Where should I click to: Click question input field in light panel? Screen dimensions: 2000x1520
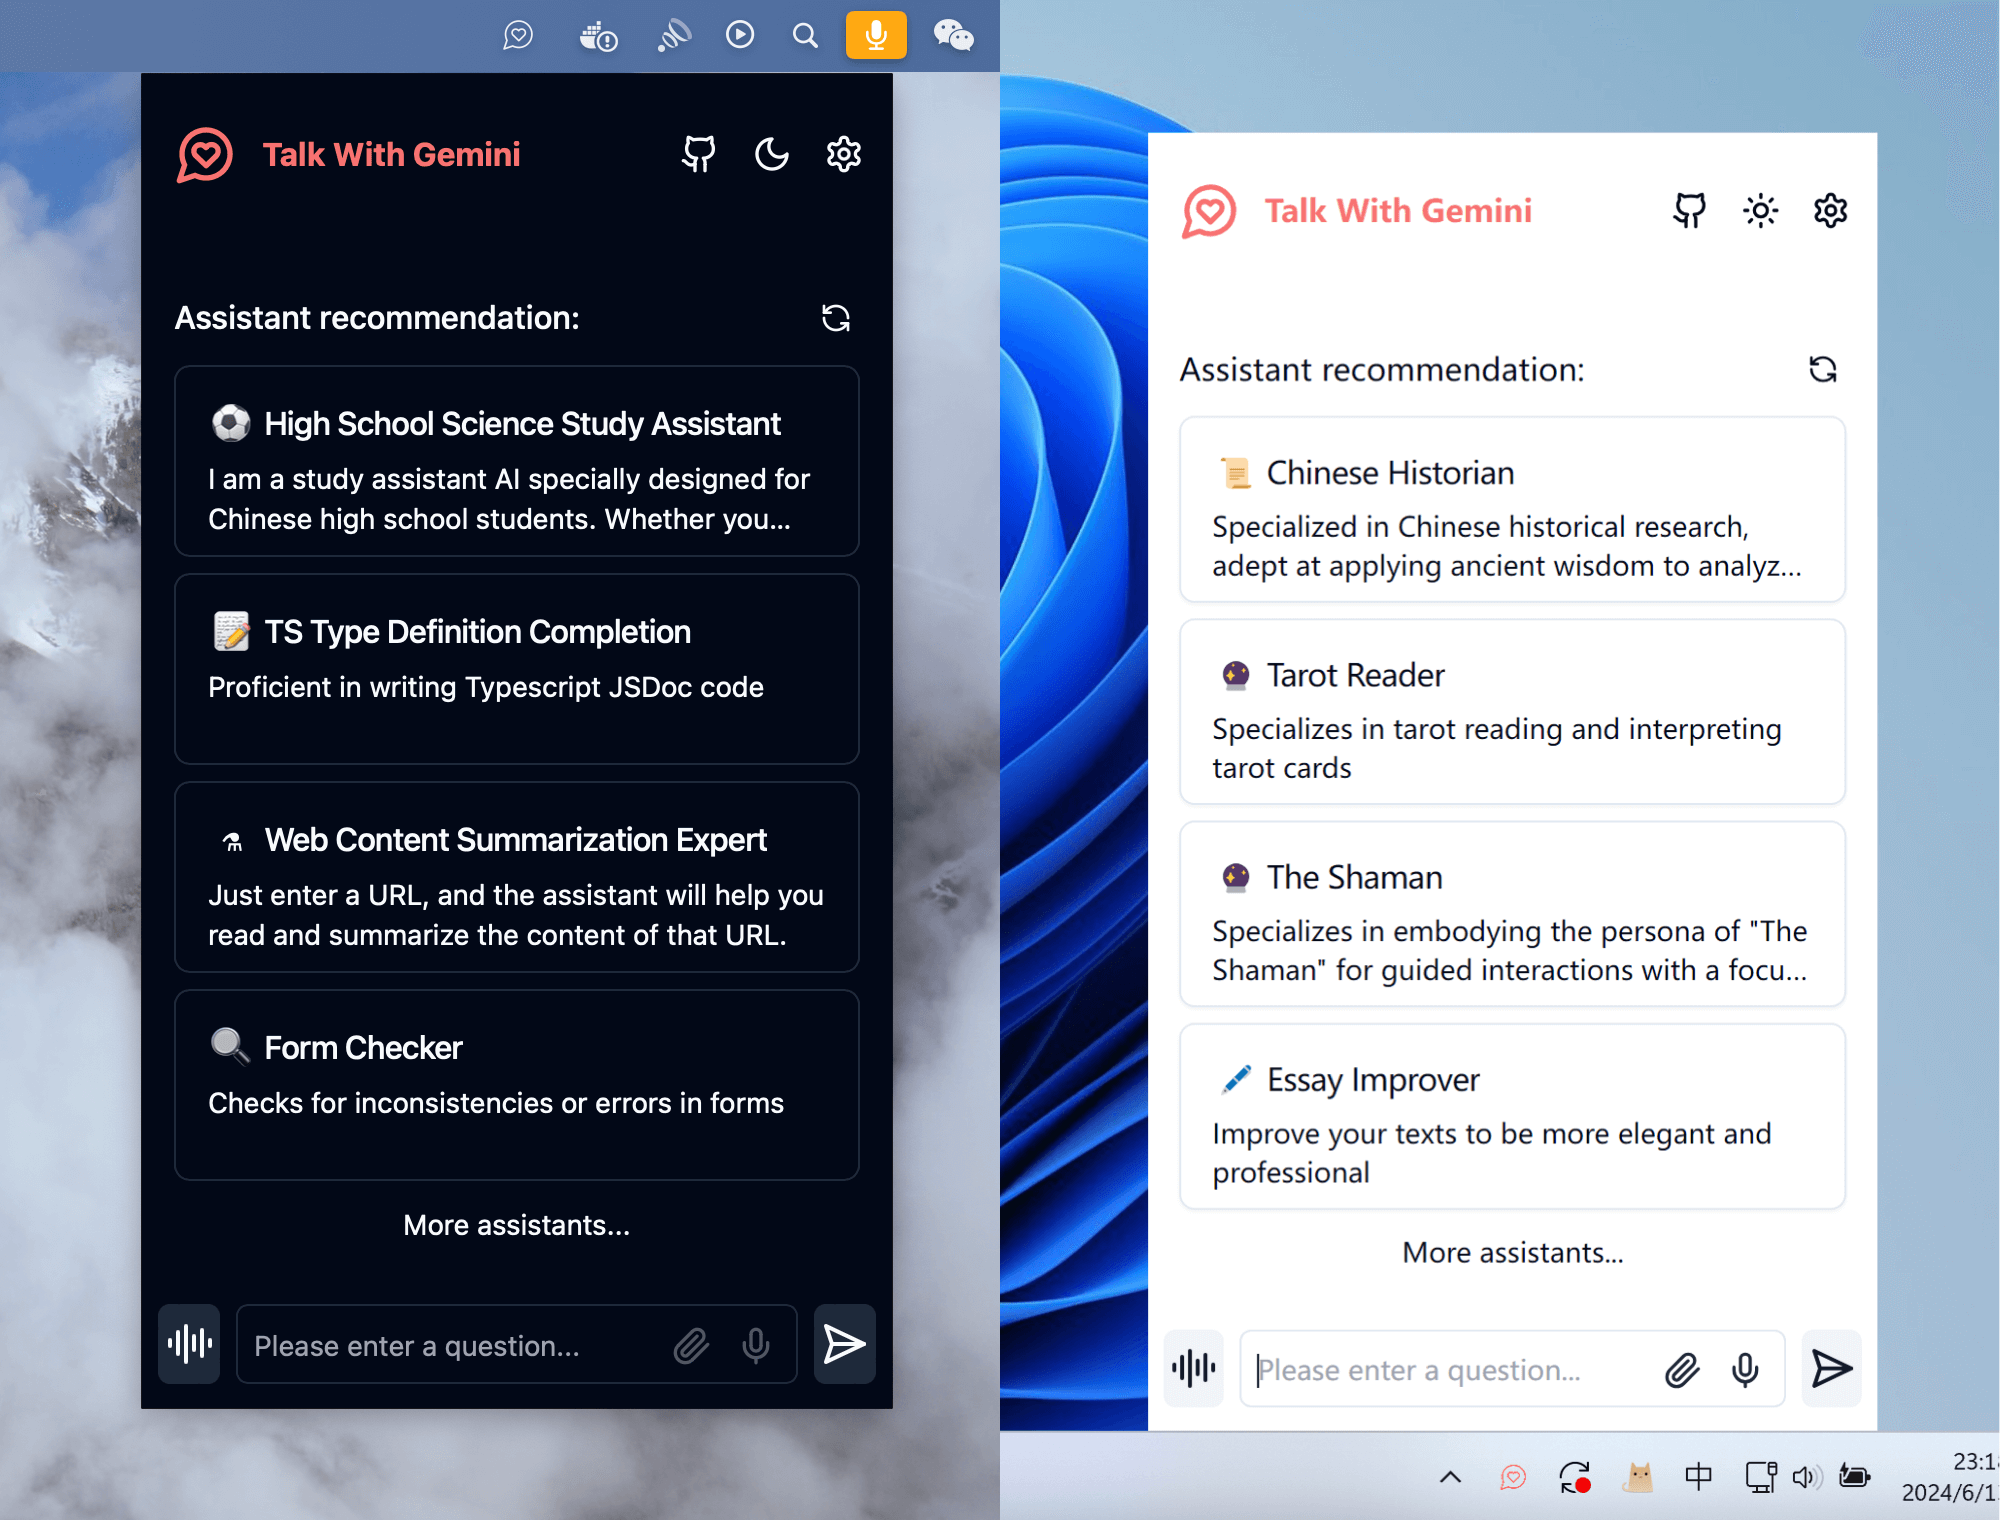pos(1513,1368)
